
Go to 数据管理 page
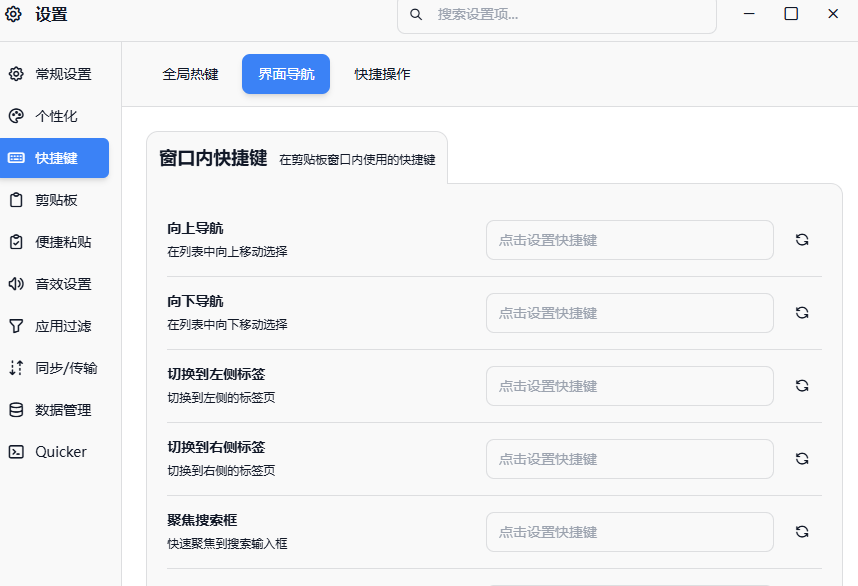click(55, 410)
